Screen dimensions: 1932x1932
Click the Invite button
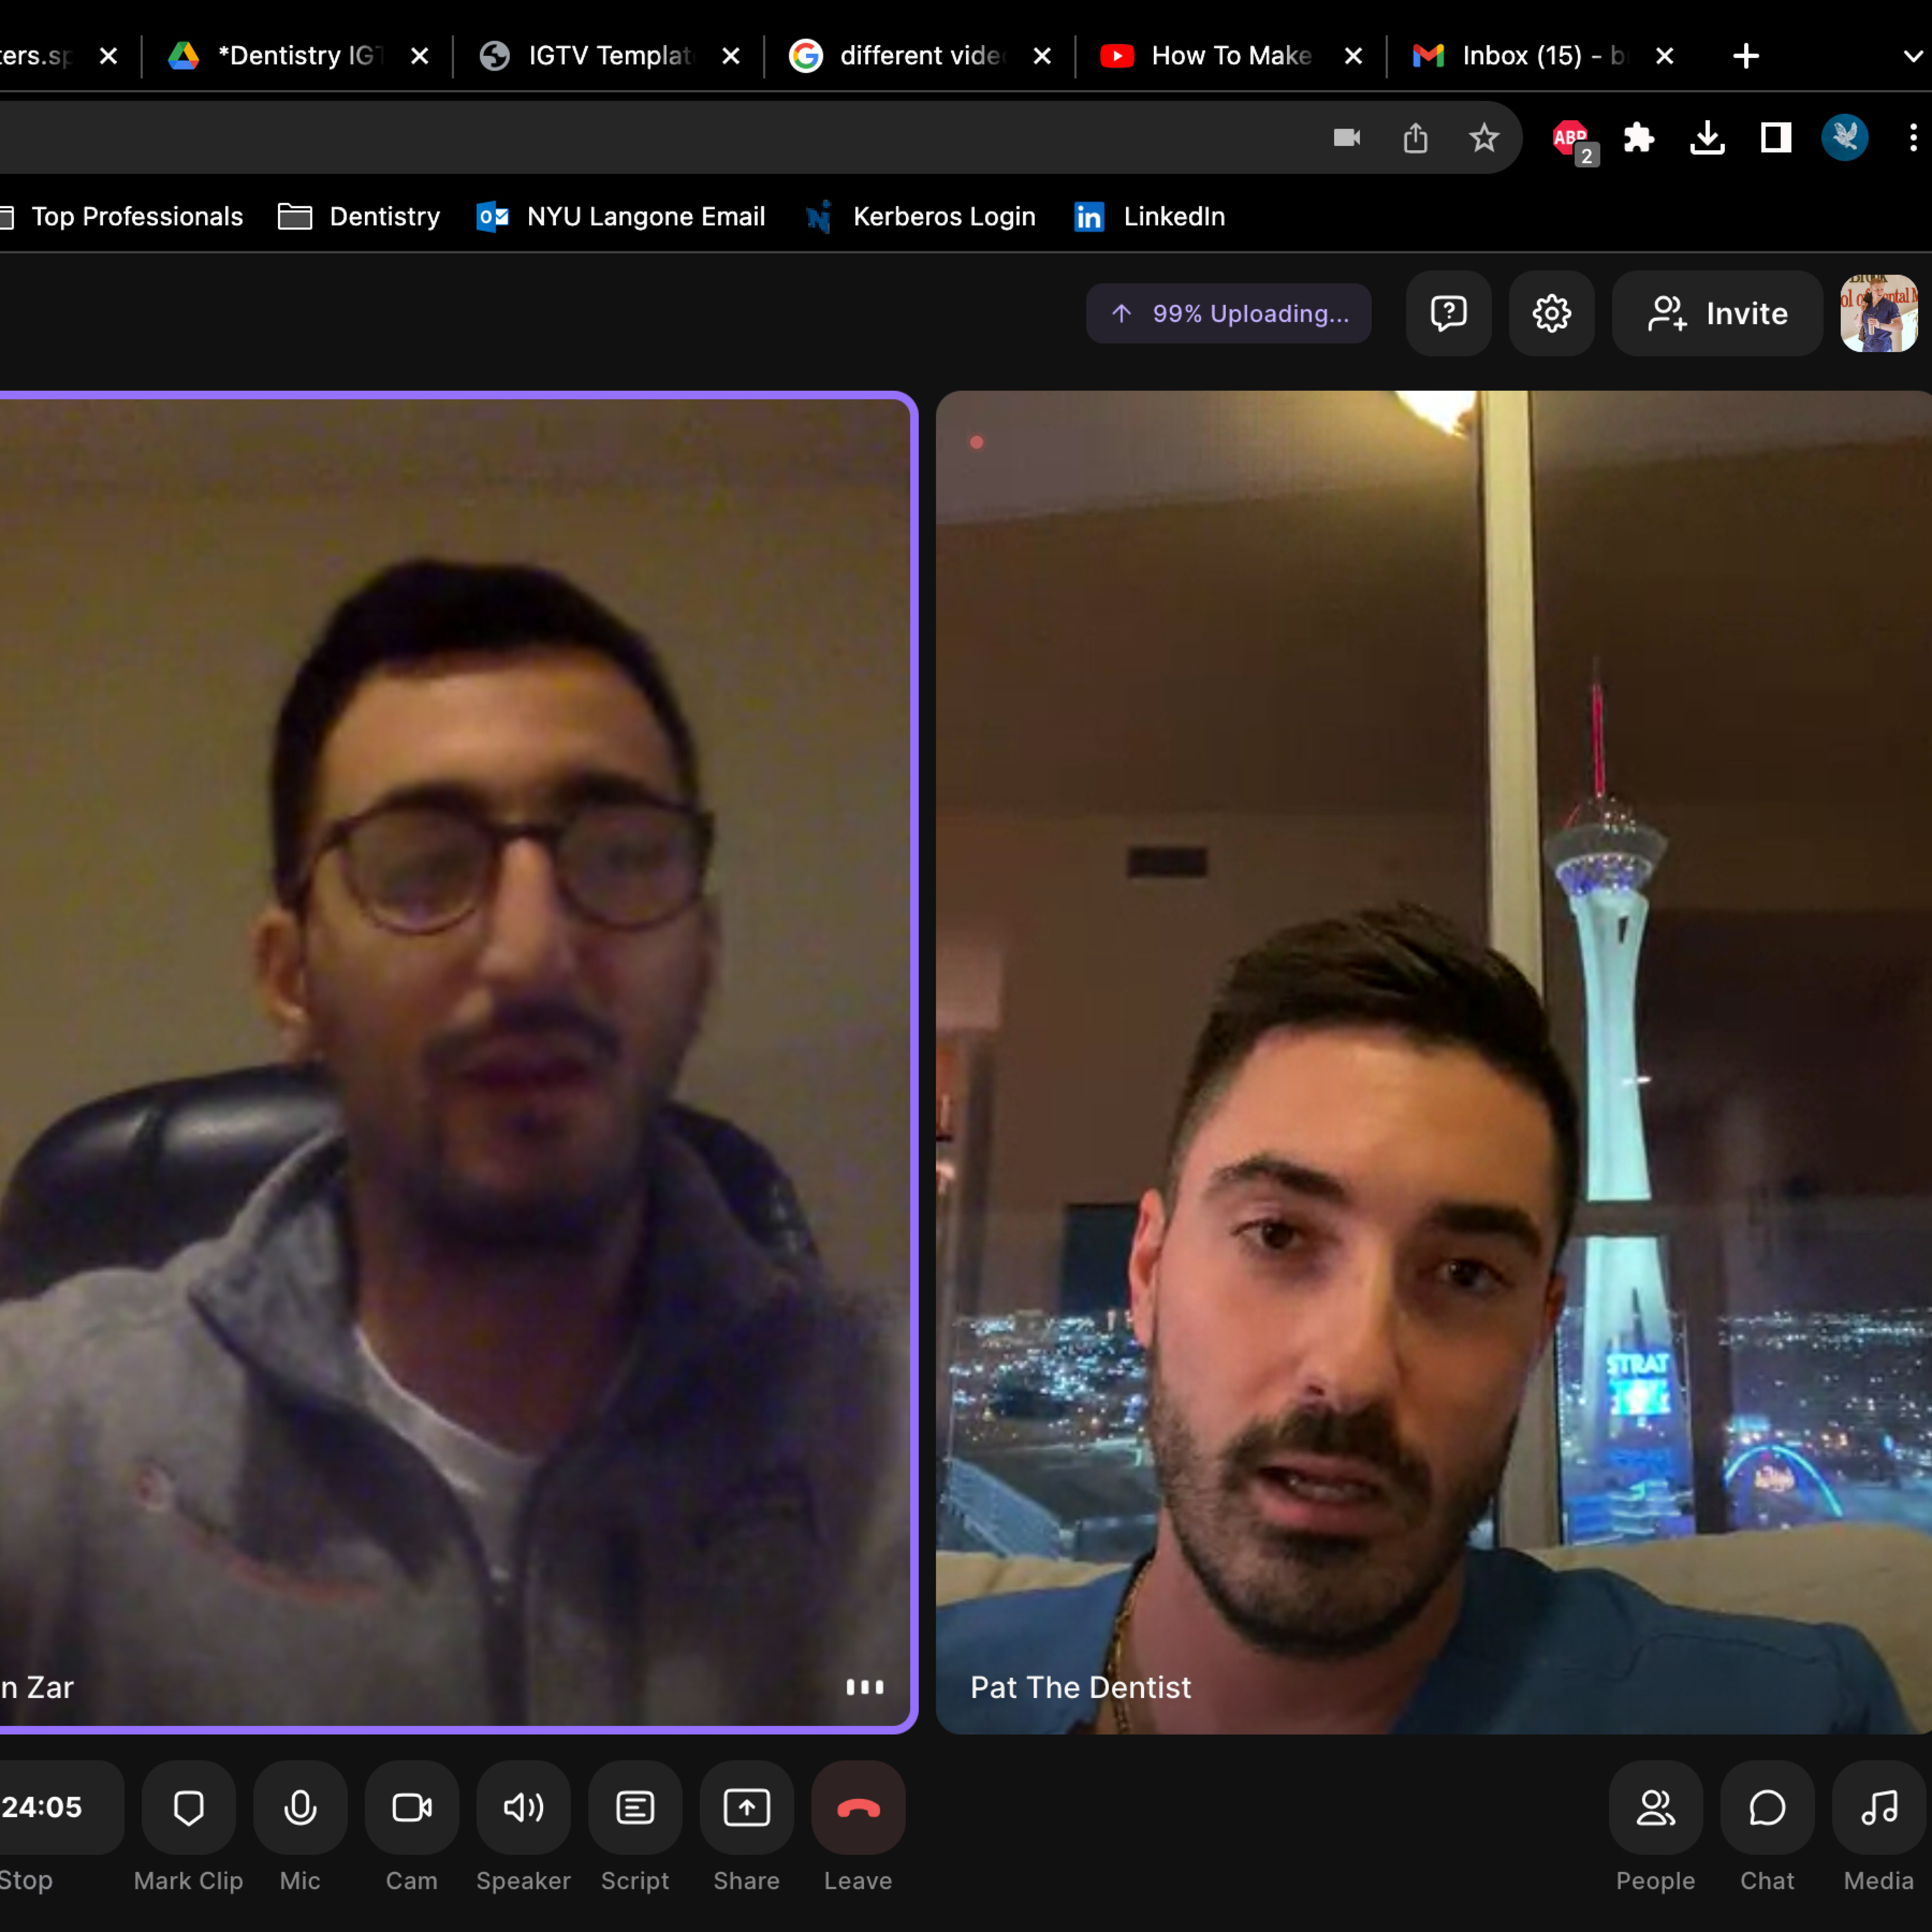[1718, 313]
